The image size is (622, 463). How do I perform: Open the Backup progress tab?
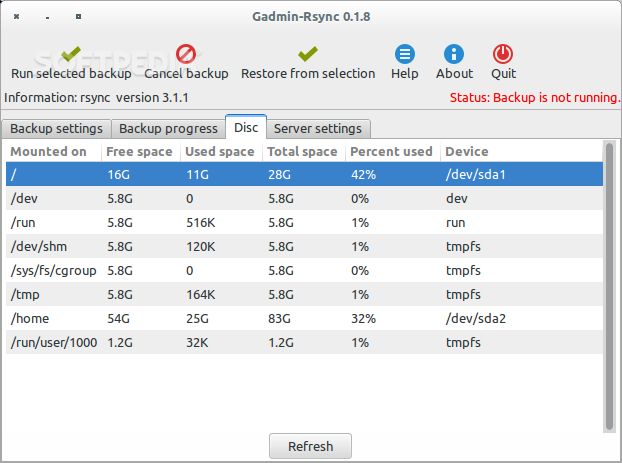(x=168, y=129)
